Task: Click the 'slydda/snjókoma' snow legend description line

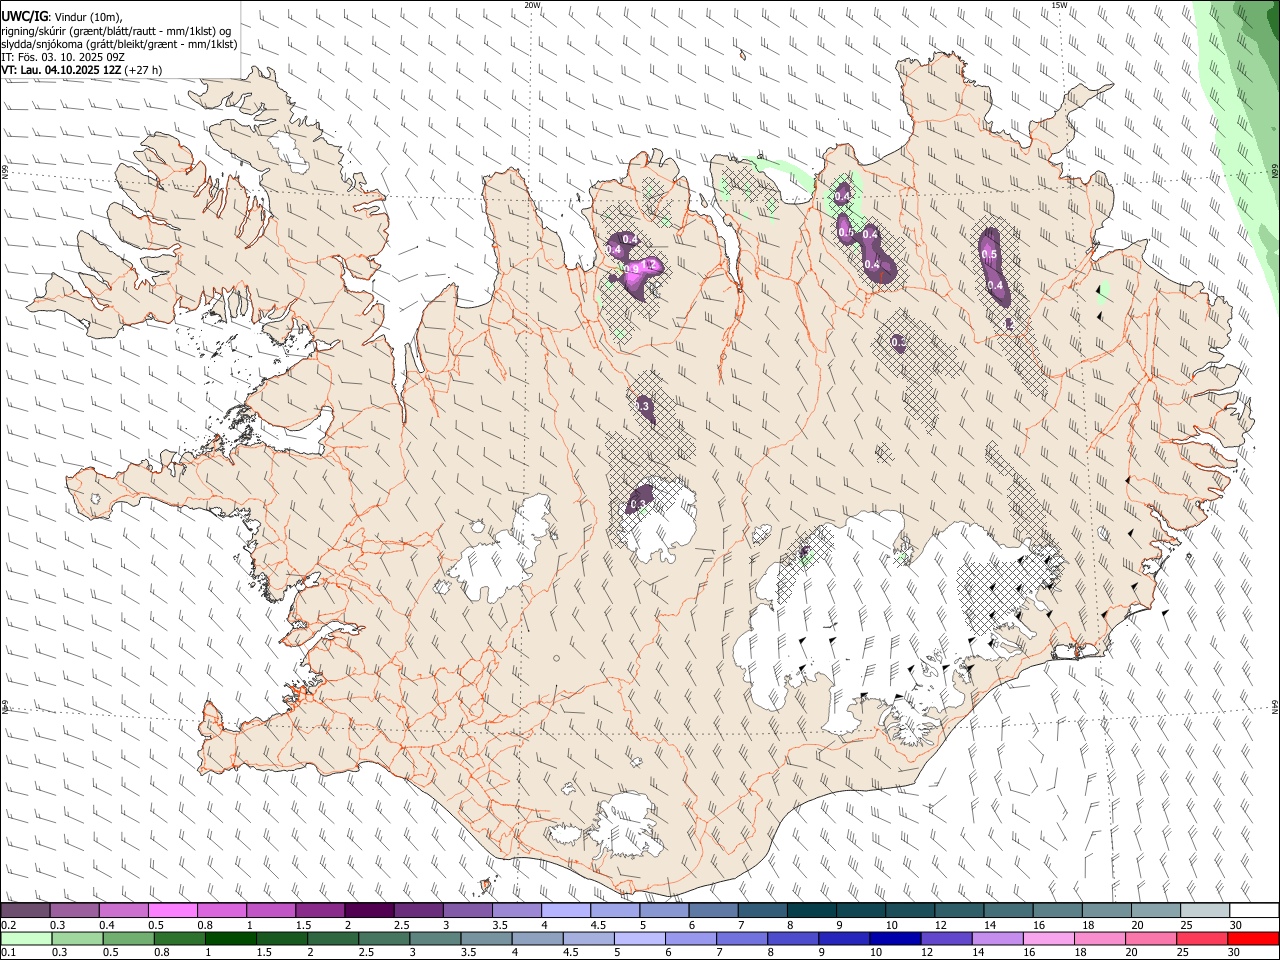Action: pos(119,44)
